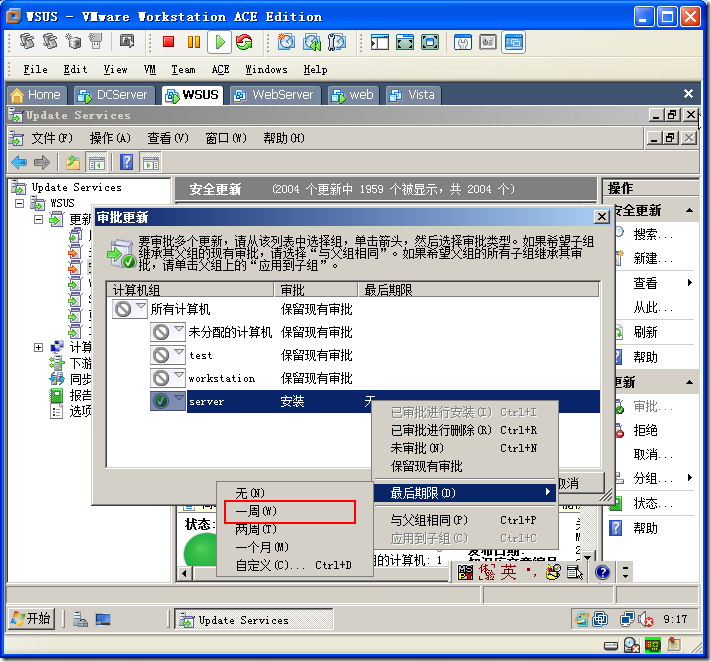Click the 最后期限 column header

click(x=479, y=289)
